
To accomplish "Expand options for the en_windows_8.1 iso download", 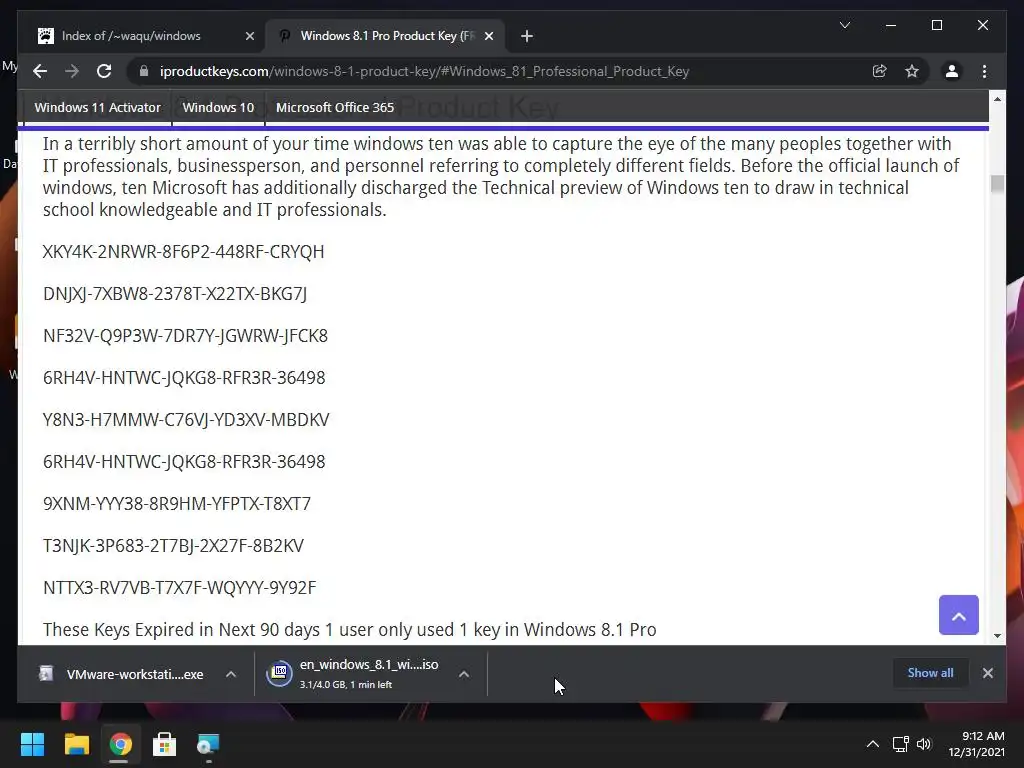I will tap(464, 674).
